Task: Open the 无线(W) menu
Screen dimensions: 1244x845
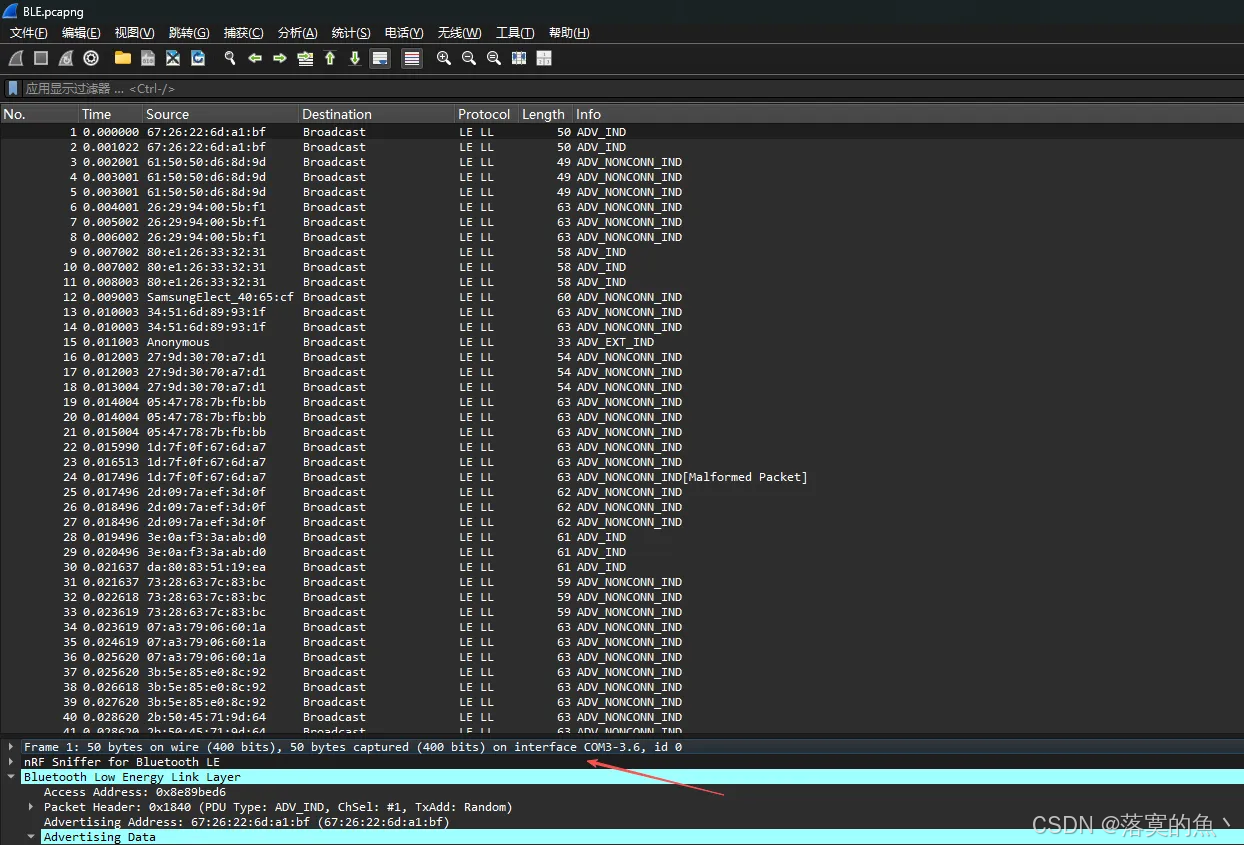Action: tap(459, 33)
